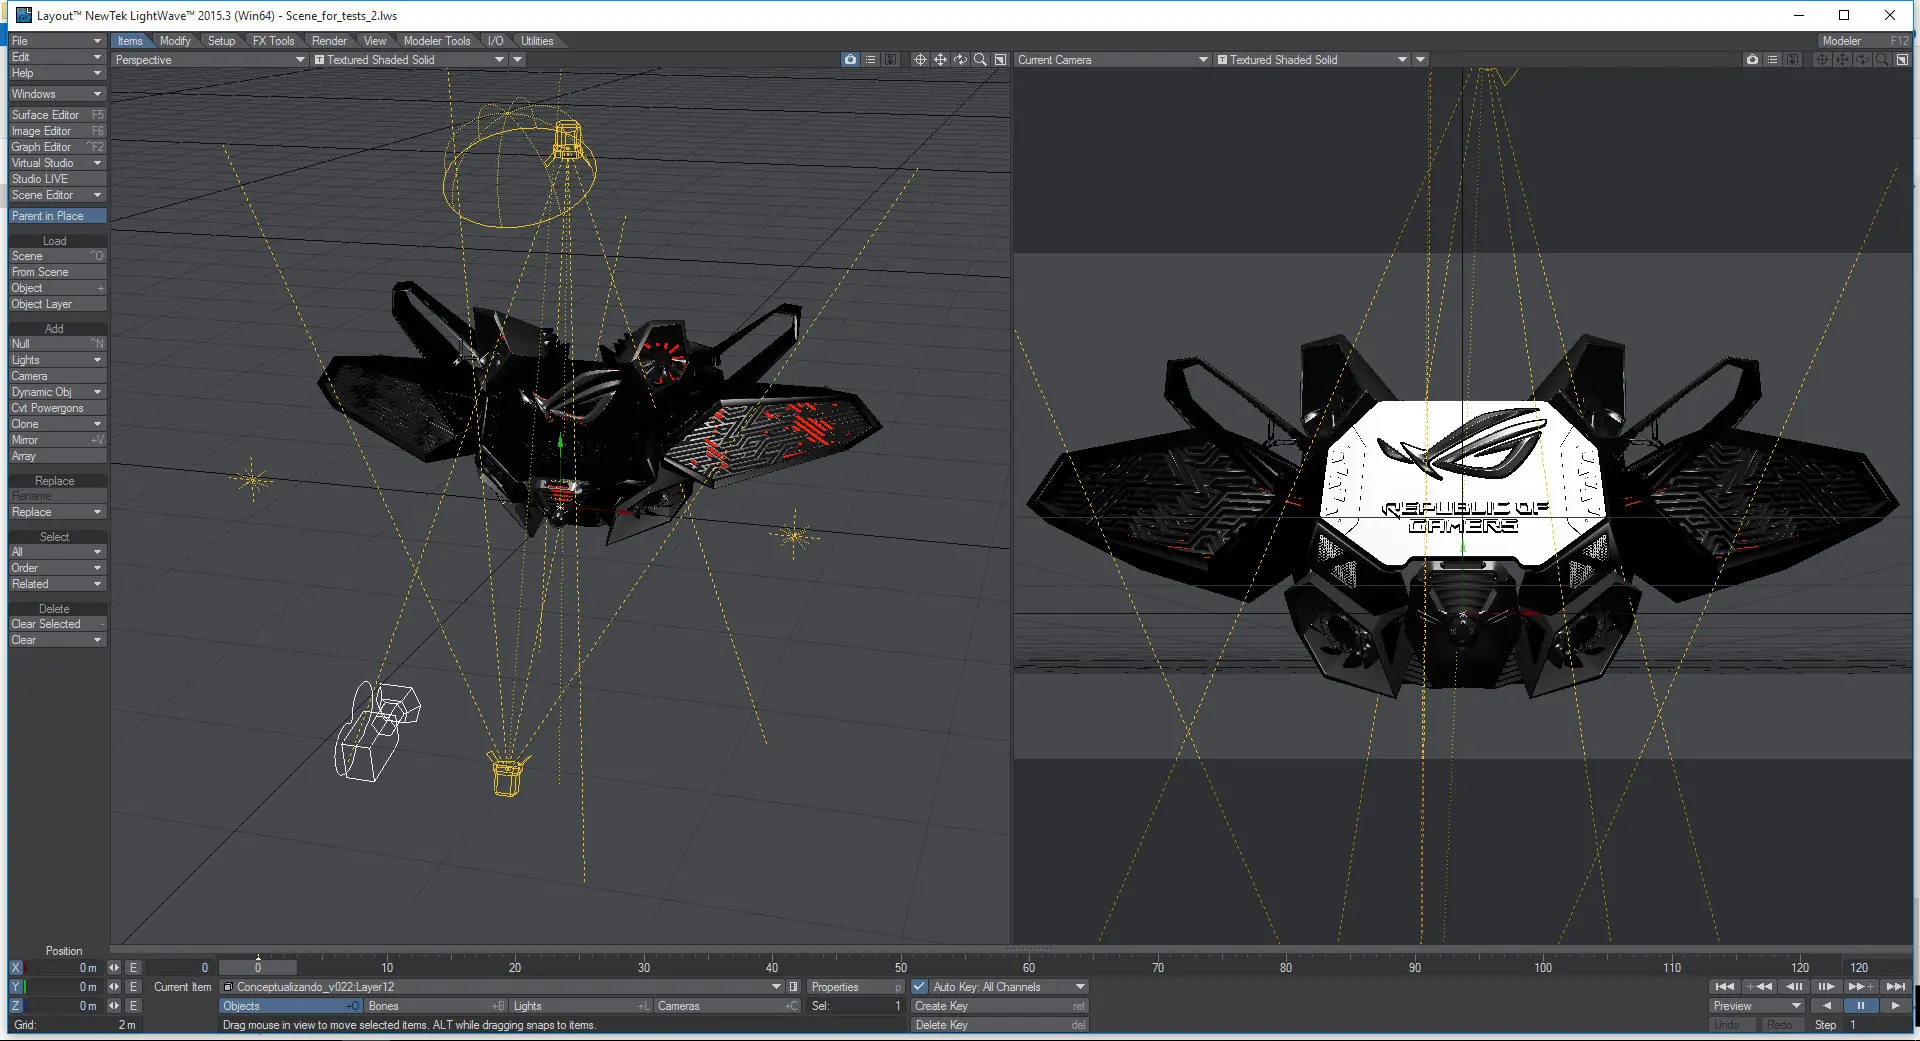Click the right viewport camera snapshot icon
The image size is (1920, 1041).
(1752, 60)
